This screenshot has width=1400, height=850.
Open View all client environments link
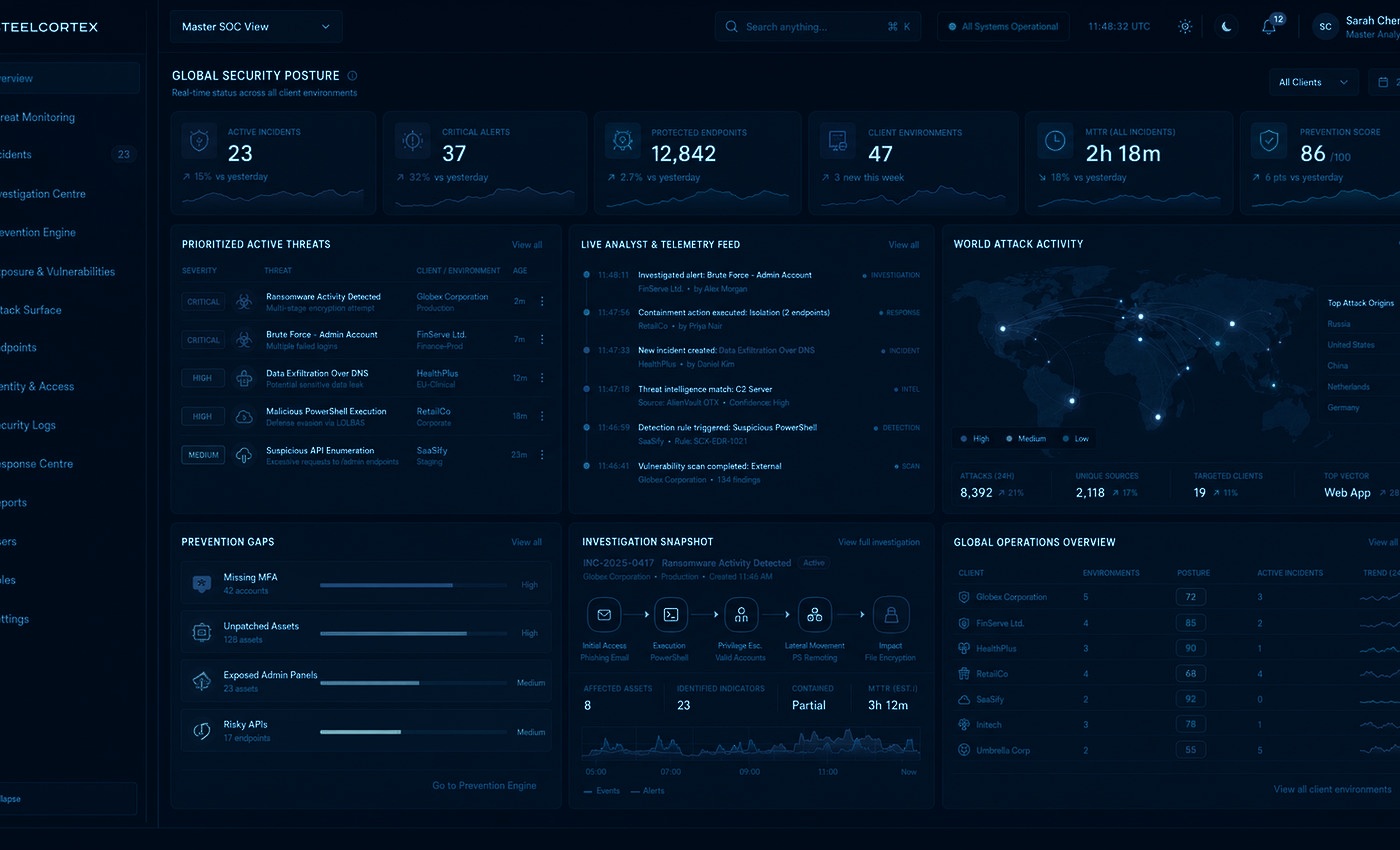[x=1332, y=789]
